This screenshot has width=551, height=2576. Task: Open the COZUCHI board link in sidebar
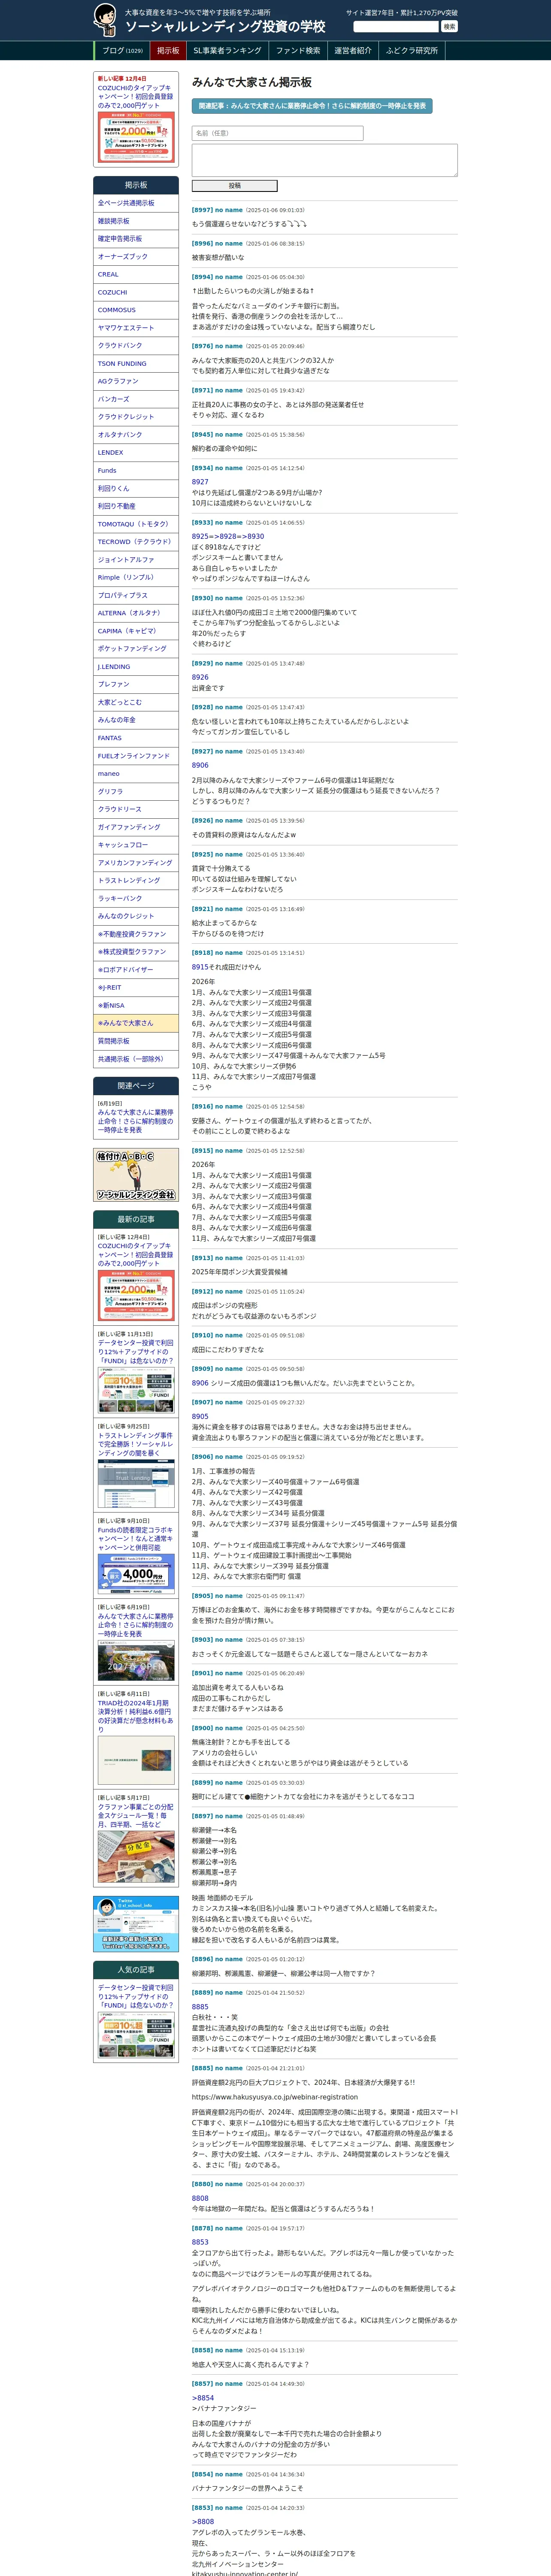[x=136, y=292]
